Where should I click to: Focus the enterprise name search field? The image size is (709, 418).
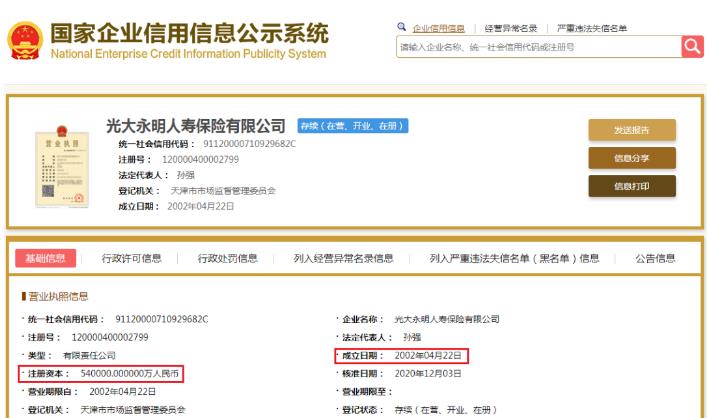tap(539, 47)
